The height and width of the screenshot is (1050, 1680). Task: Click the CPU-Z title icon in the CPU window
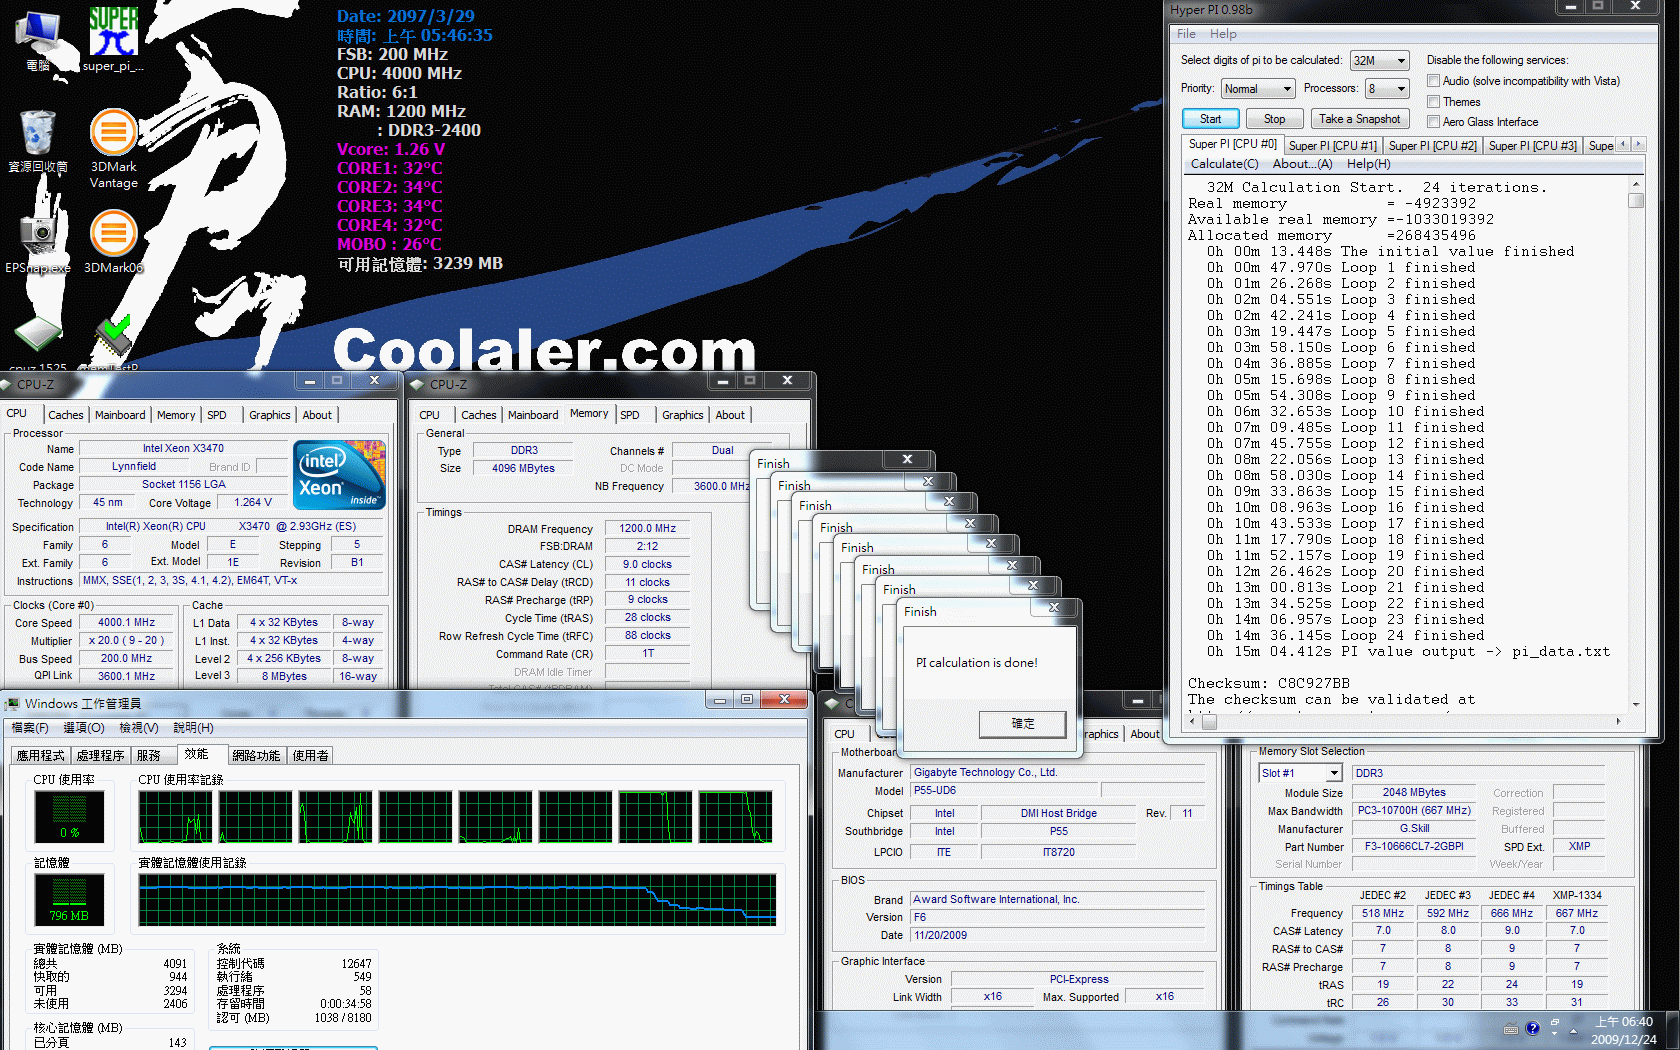click(x=6, y=384)
